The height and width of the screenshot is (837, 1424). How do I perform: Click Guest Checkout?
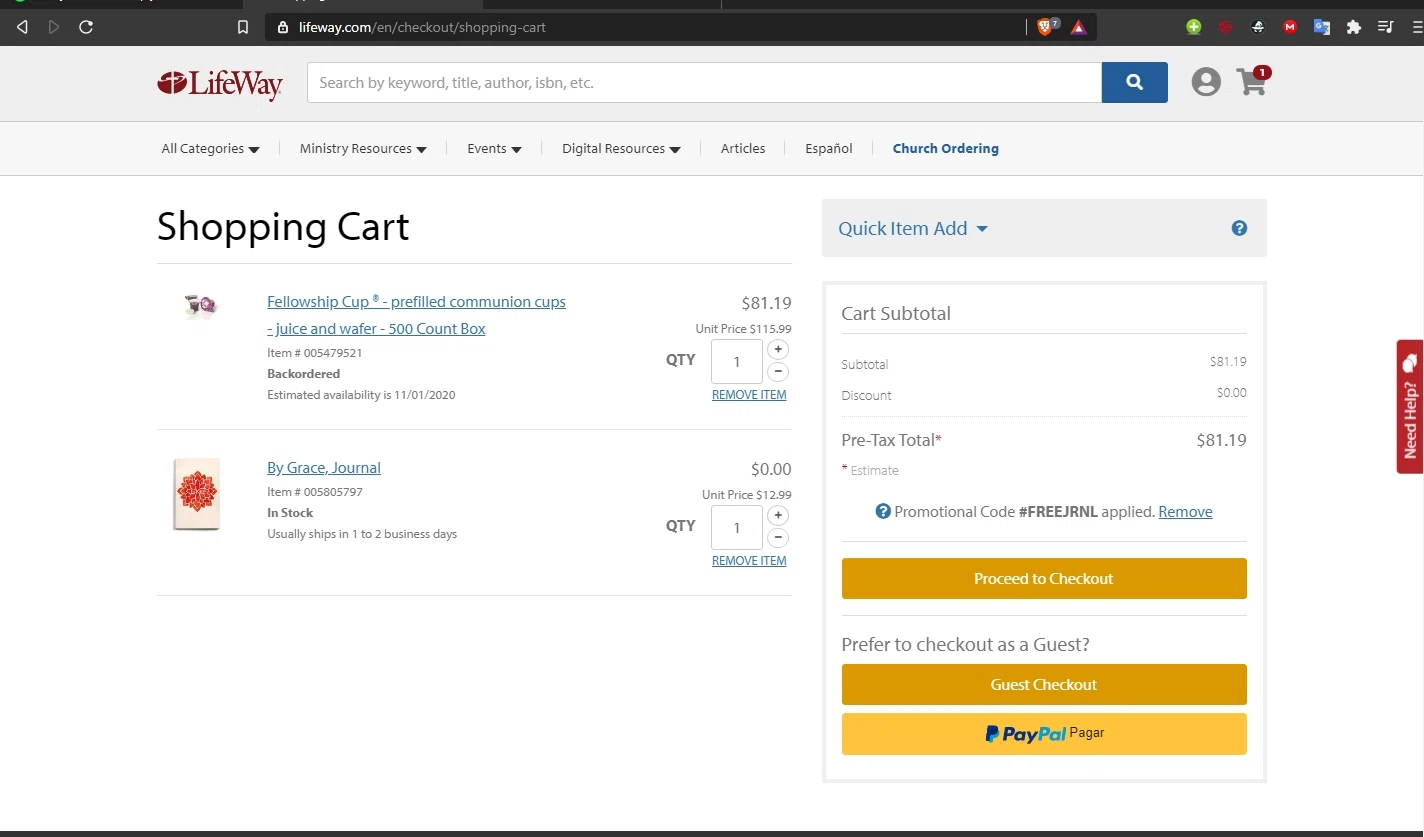pyautogui.click(x=1044, y=684)
